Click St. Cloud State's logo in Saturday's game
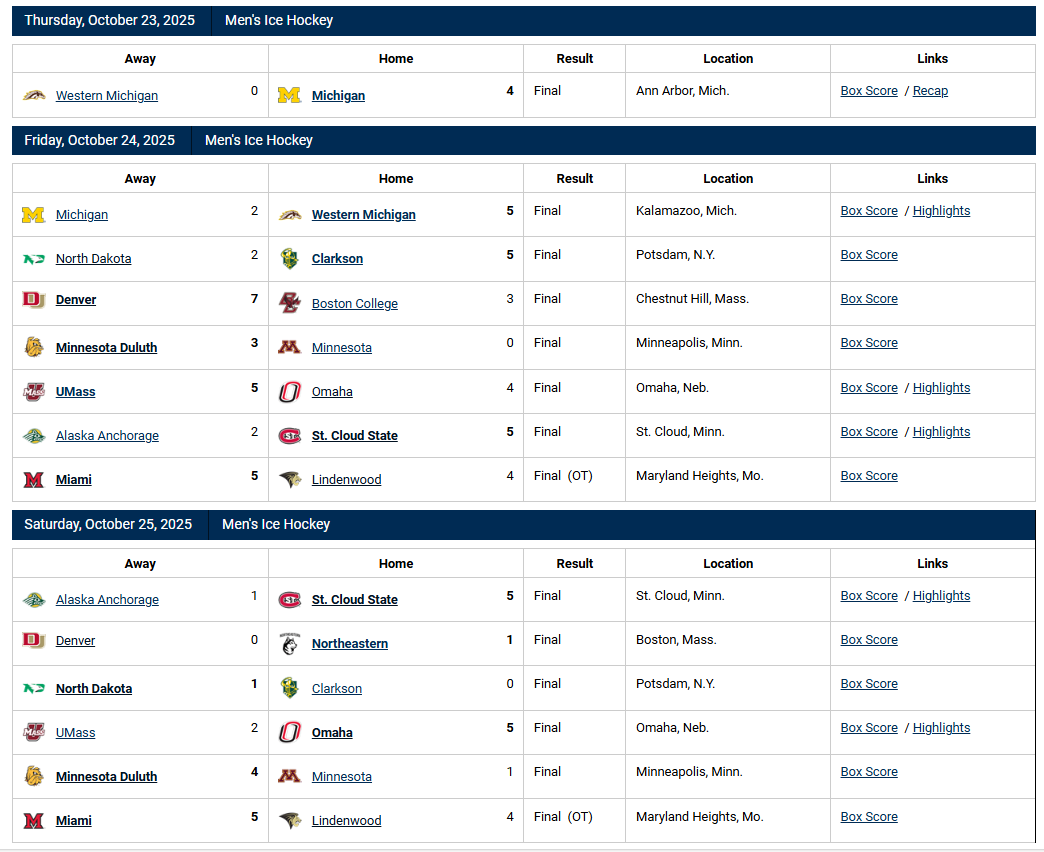This screenshot has height=852, width=1044. tap(289, 599)
